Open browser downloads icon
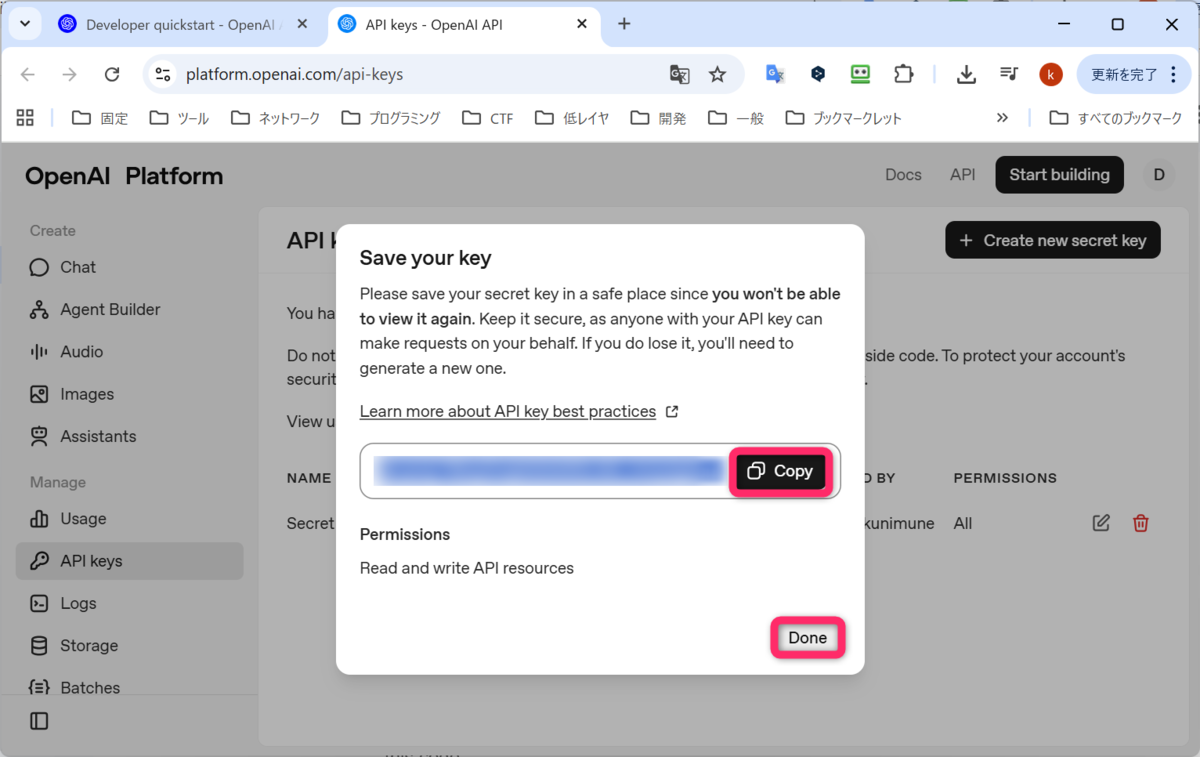Viewport: 1200px width, 757px height. click(x=966, y=74)
